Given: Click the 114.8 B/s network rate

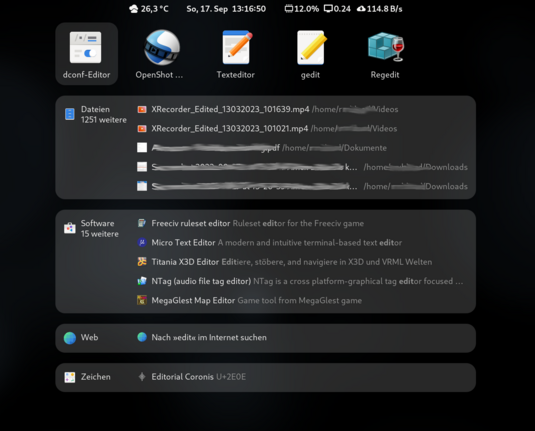Looking at the screenshot, I should (385, 9).
